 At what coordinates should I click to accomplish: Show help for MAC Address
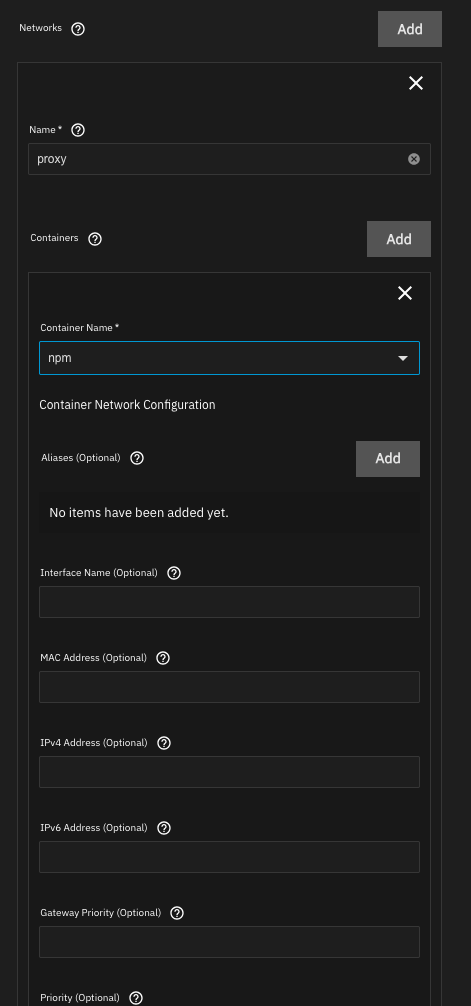[163, 658]
